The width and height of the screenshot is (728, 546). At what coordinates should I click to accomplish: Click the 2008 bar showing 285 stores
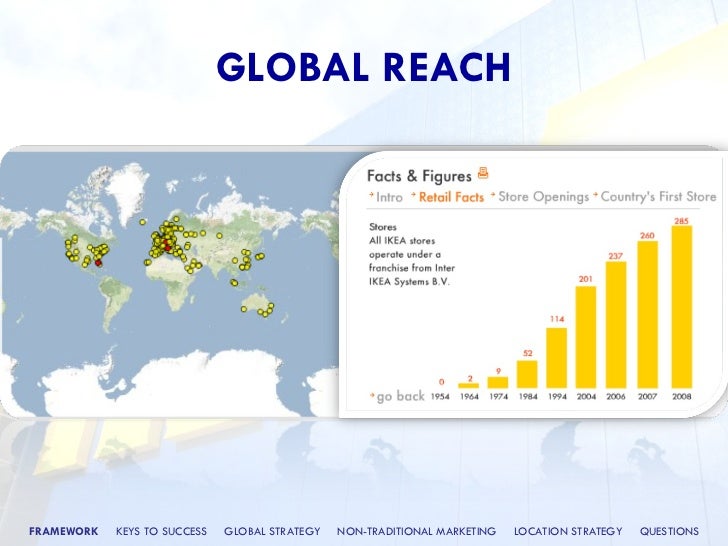tap(682, 307)
